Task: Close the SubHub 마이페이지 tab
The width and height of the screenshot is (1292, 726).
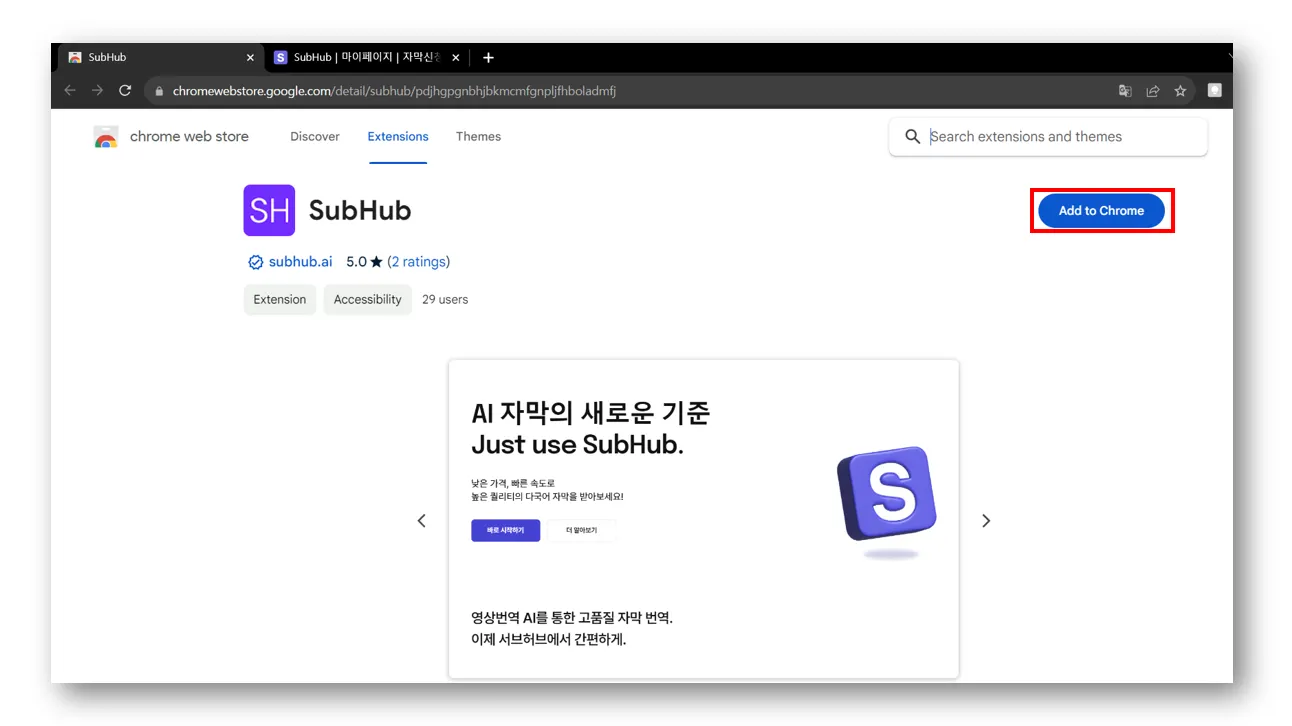Action: [x=455, y=58]
